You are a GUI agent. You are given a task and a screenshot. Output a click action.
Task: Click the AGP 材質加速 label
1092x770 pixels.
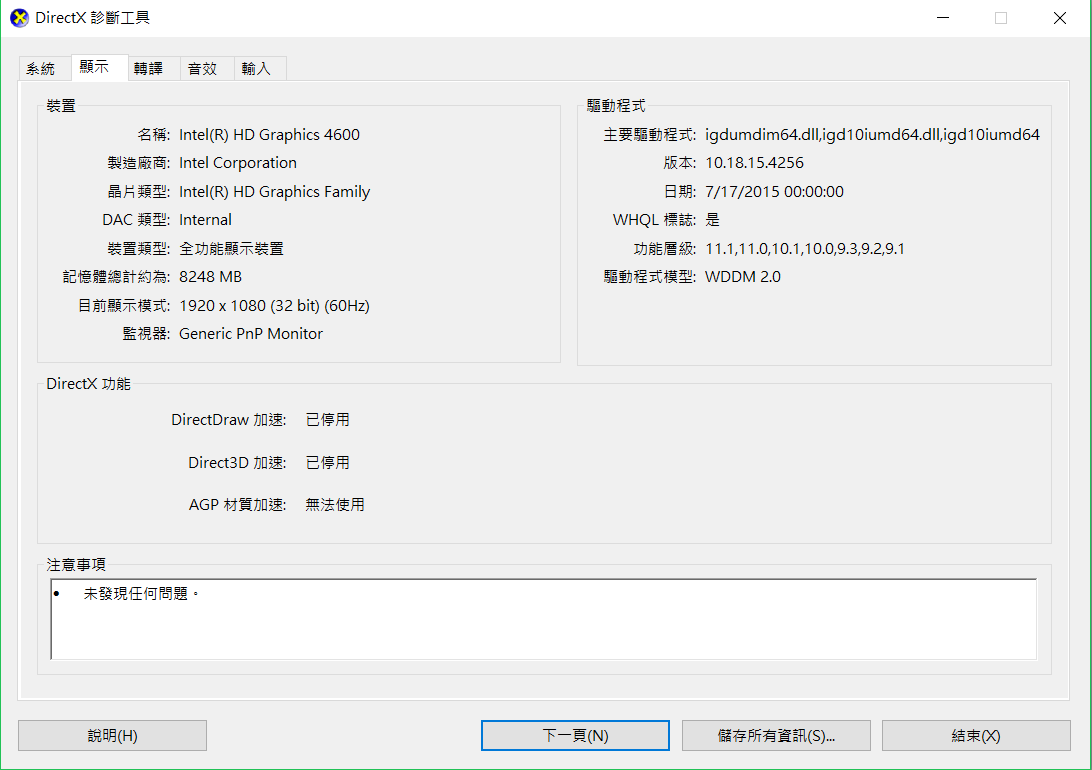pos(237,504)
